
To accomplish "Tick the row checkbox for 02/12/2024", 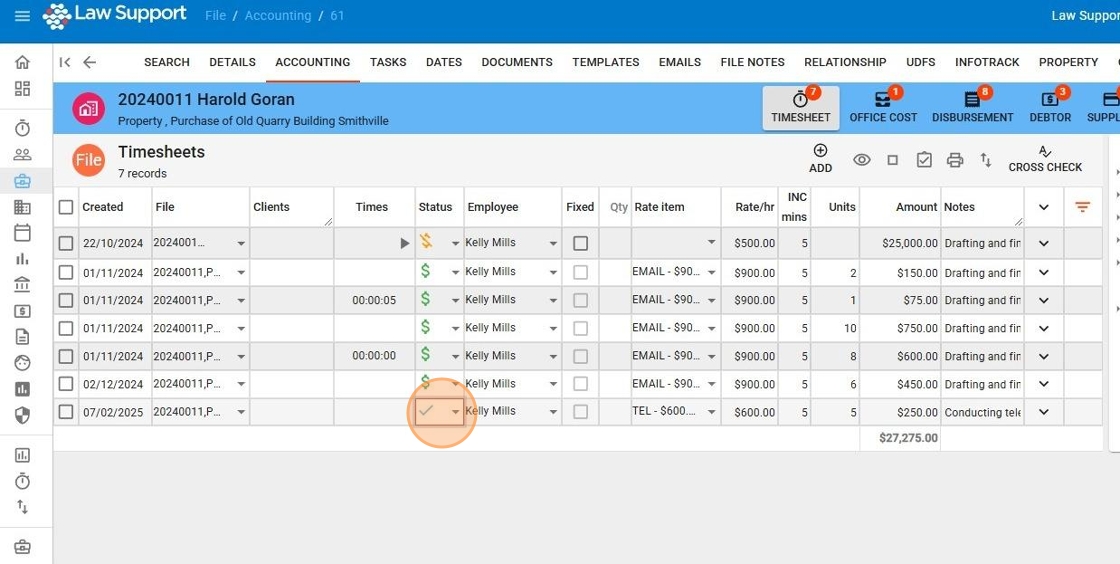I will tap(66, 384).
